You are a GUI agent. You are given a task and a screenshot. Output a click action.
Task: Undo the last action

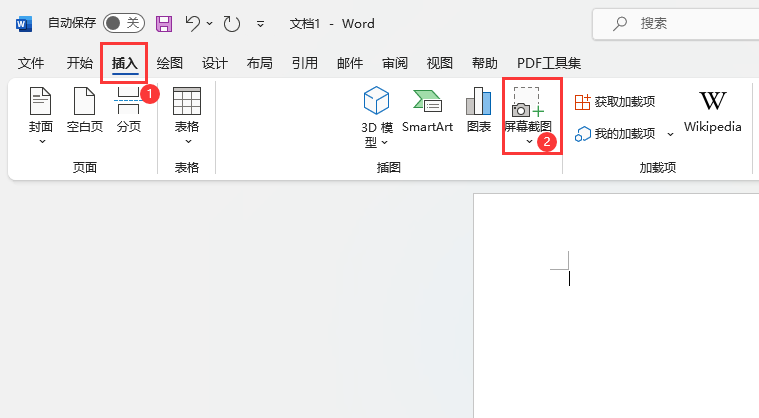[x=193, y=23]
